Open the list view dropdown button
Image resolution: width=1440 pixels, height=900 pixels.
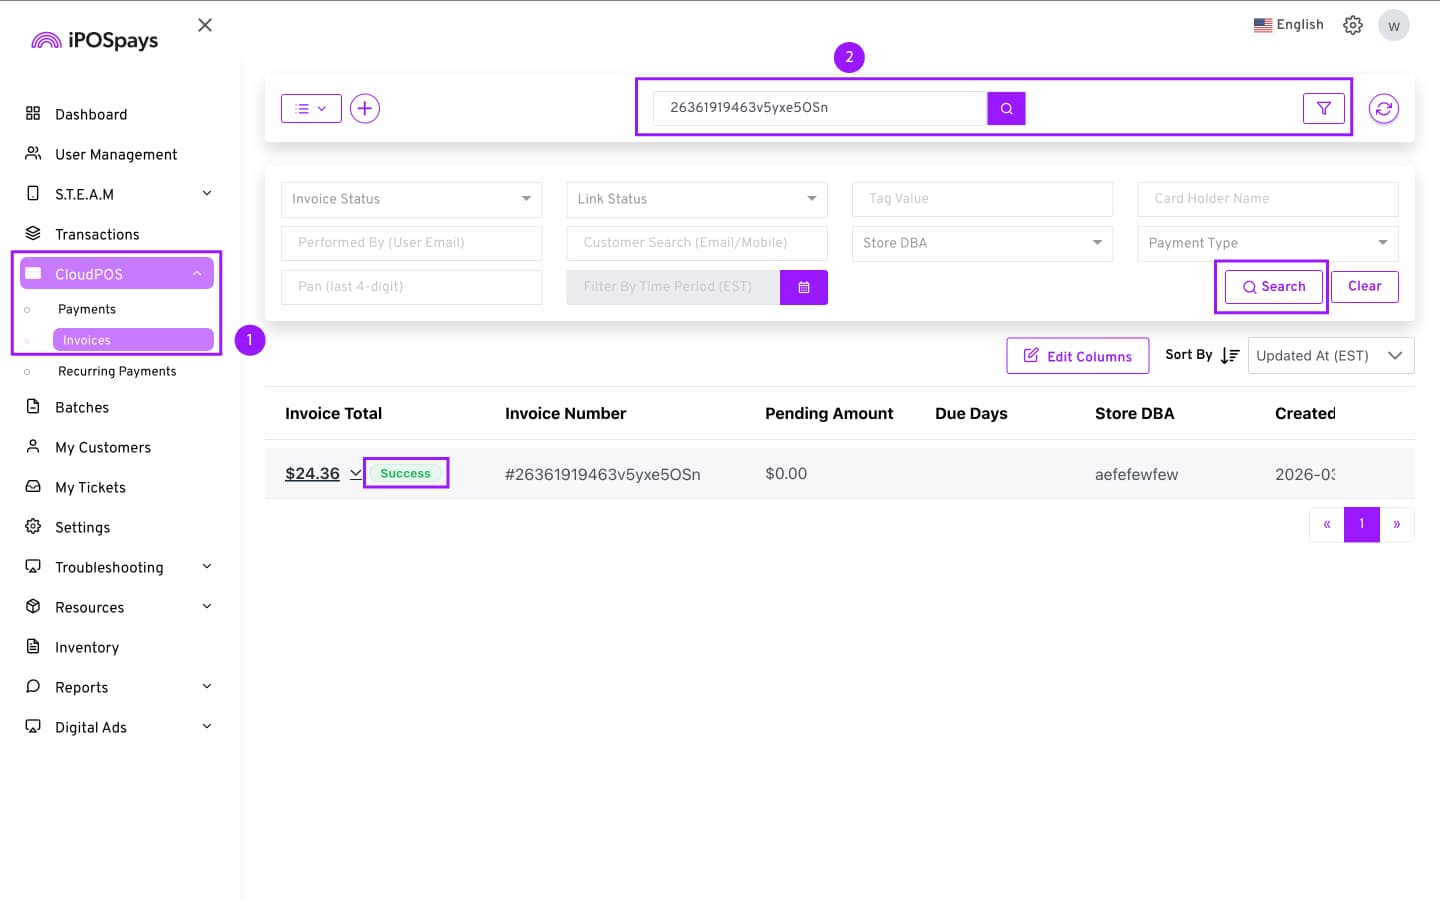[311, 108]
